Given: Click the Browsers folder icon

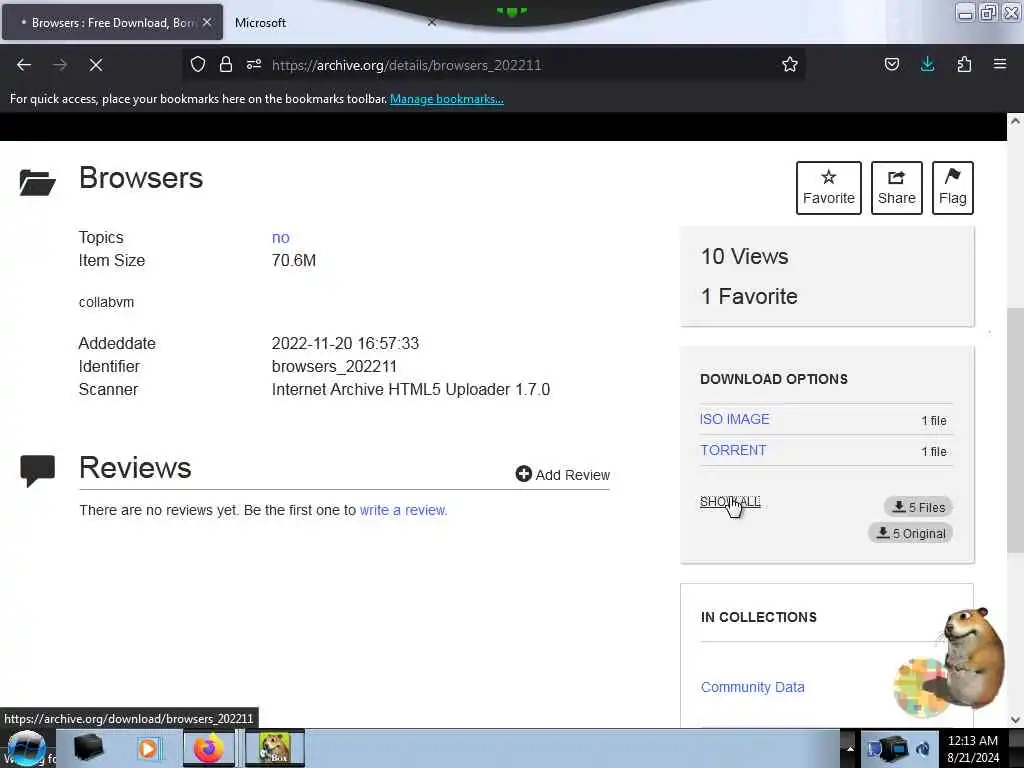Looking at the screenshot, I should click(37, 182).
